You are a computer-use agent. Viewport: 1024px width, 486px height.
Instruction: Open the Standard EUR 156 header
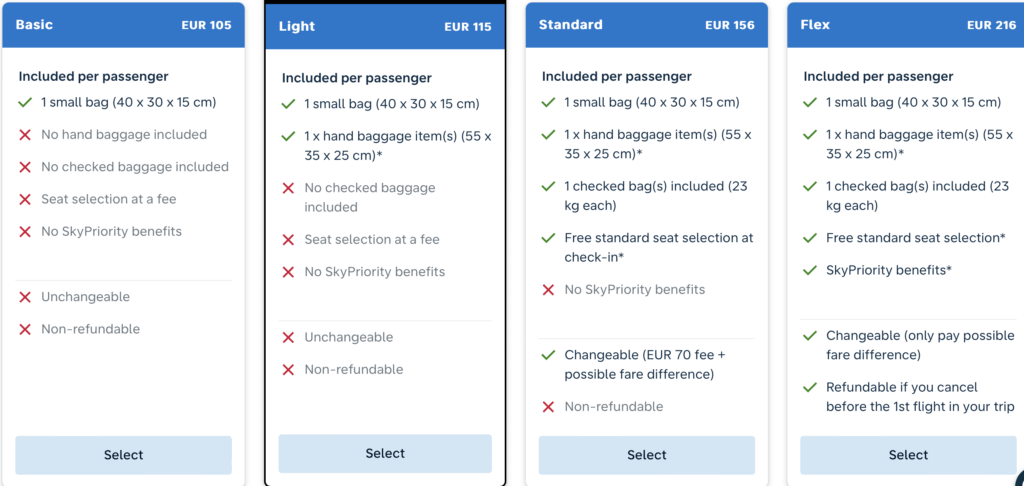647,25
